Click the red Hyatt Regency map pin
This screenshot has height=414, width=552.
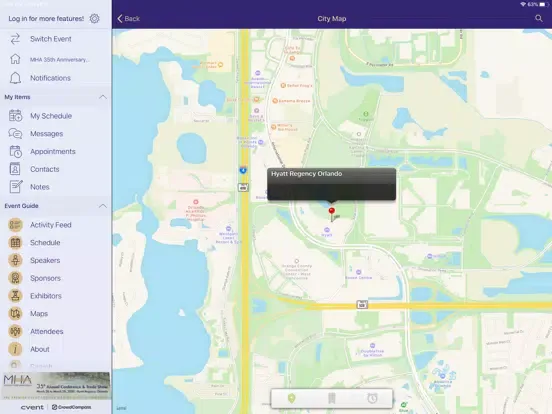[x=332, y=213]
